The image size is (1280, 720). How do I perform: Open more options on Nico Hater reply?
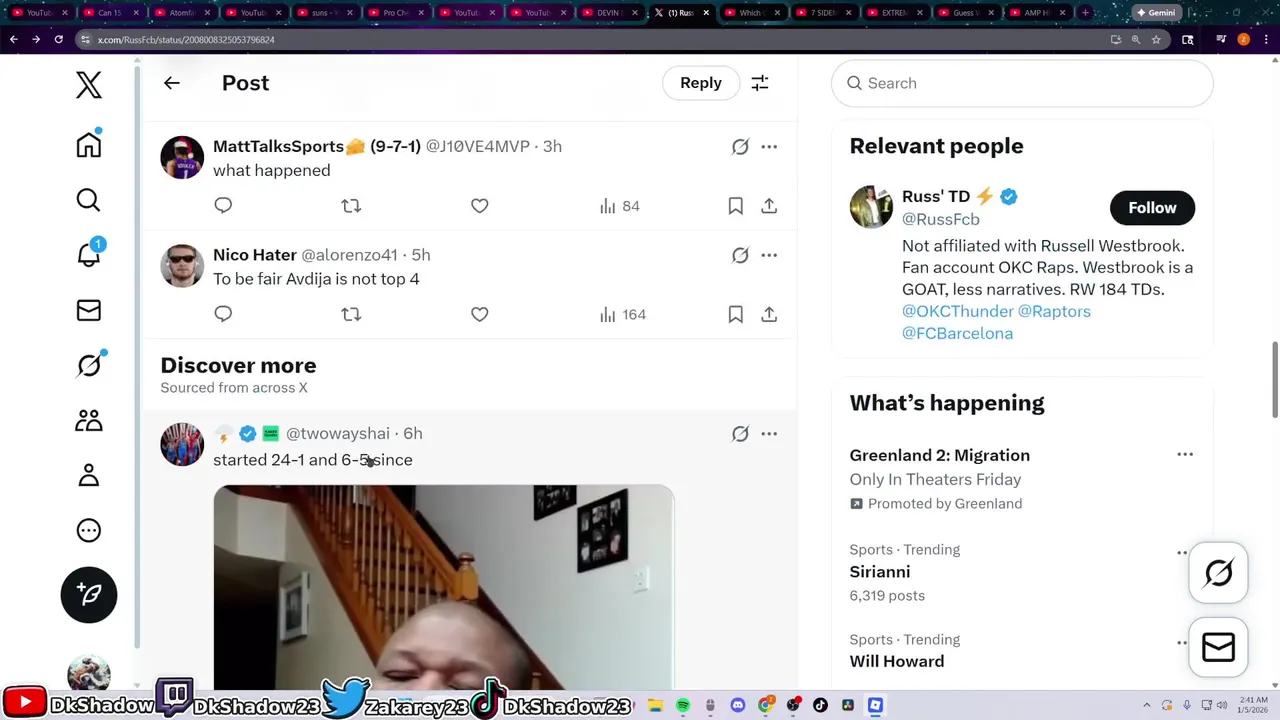click(769, 255)
